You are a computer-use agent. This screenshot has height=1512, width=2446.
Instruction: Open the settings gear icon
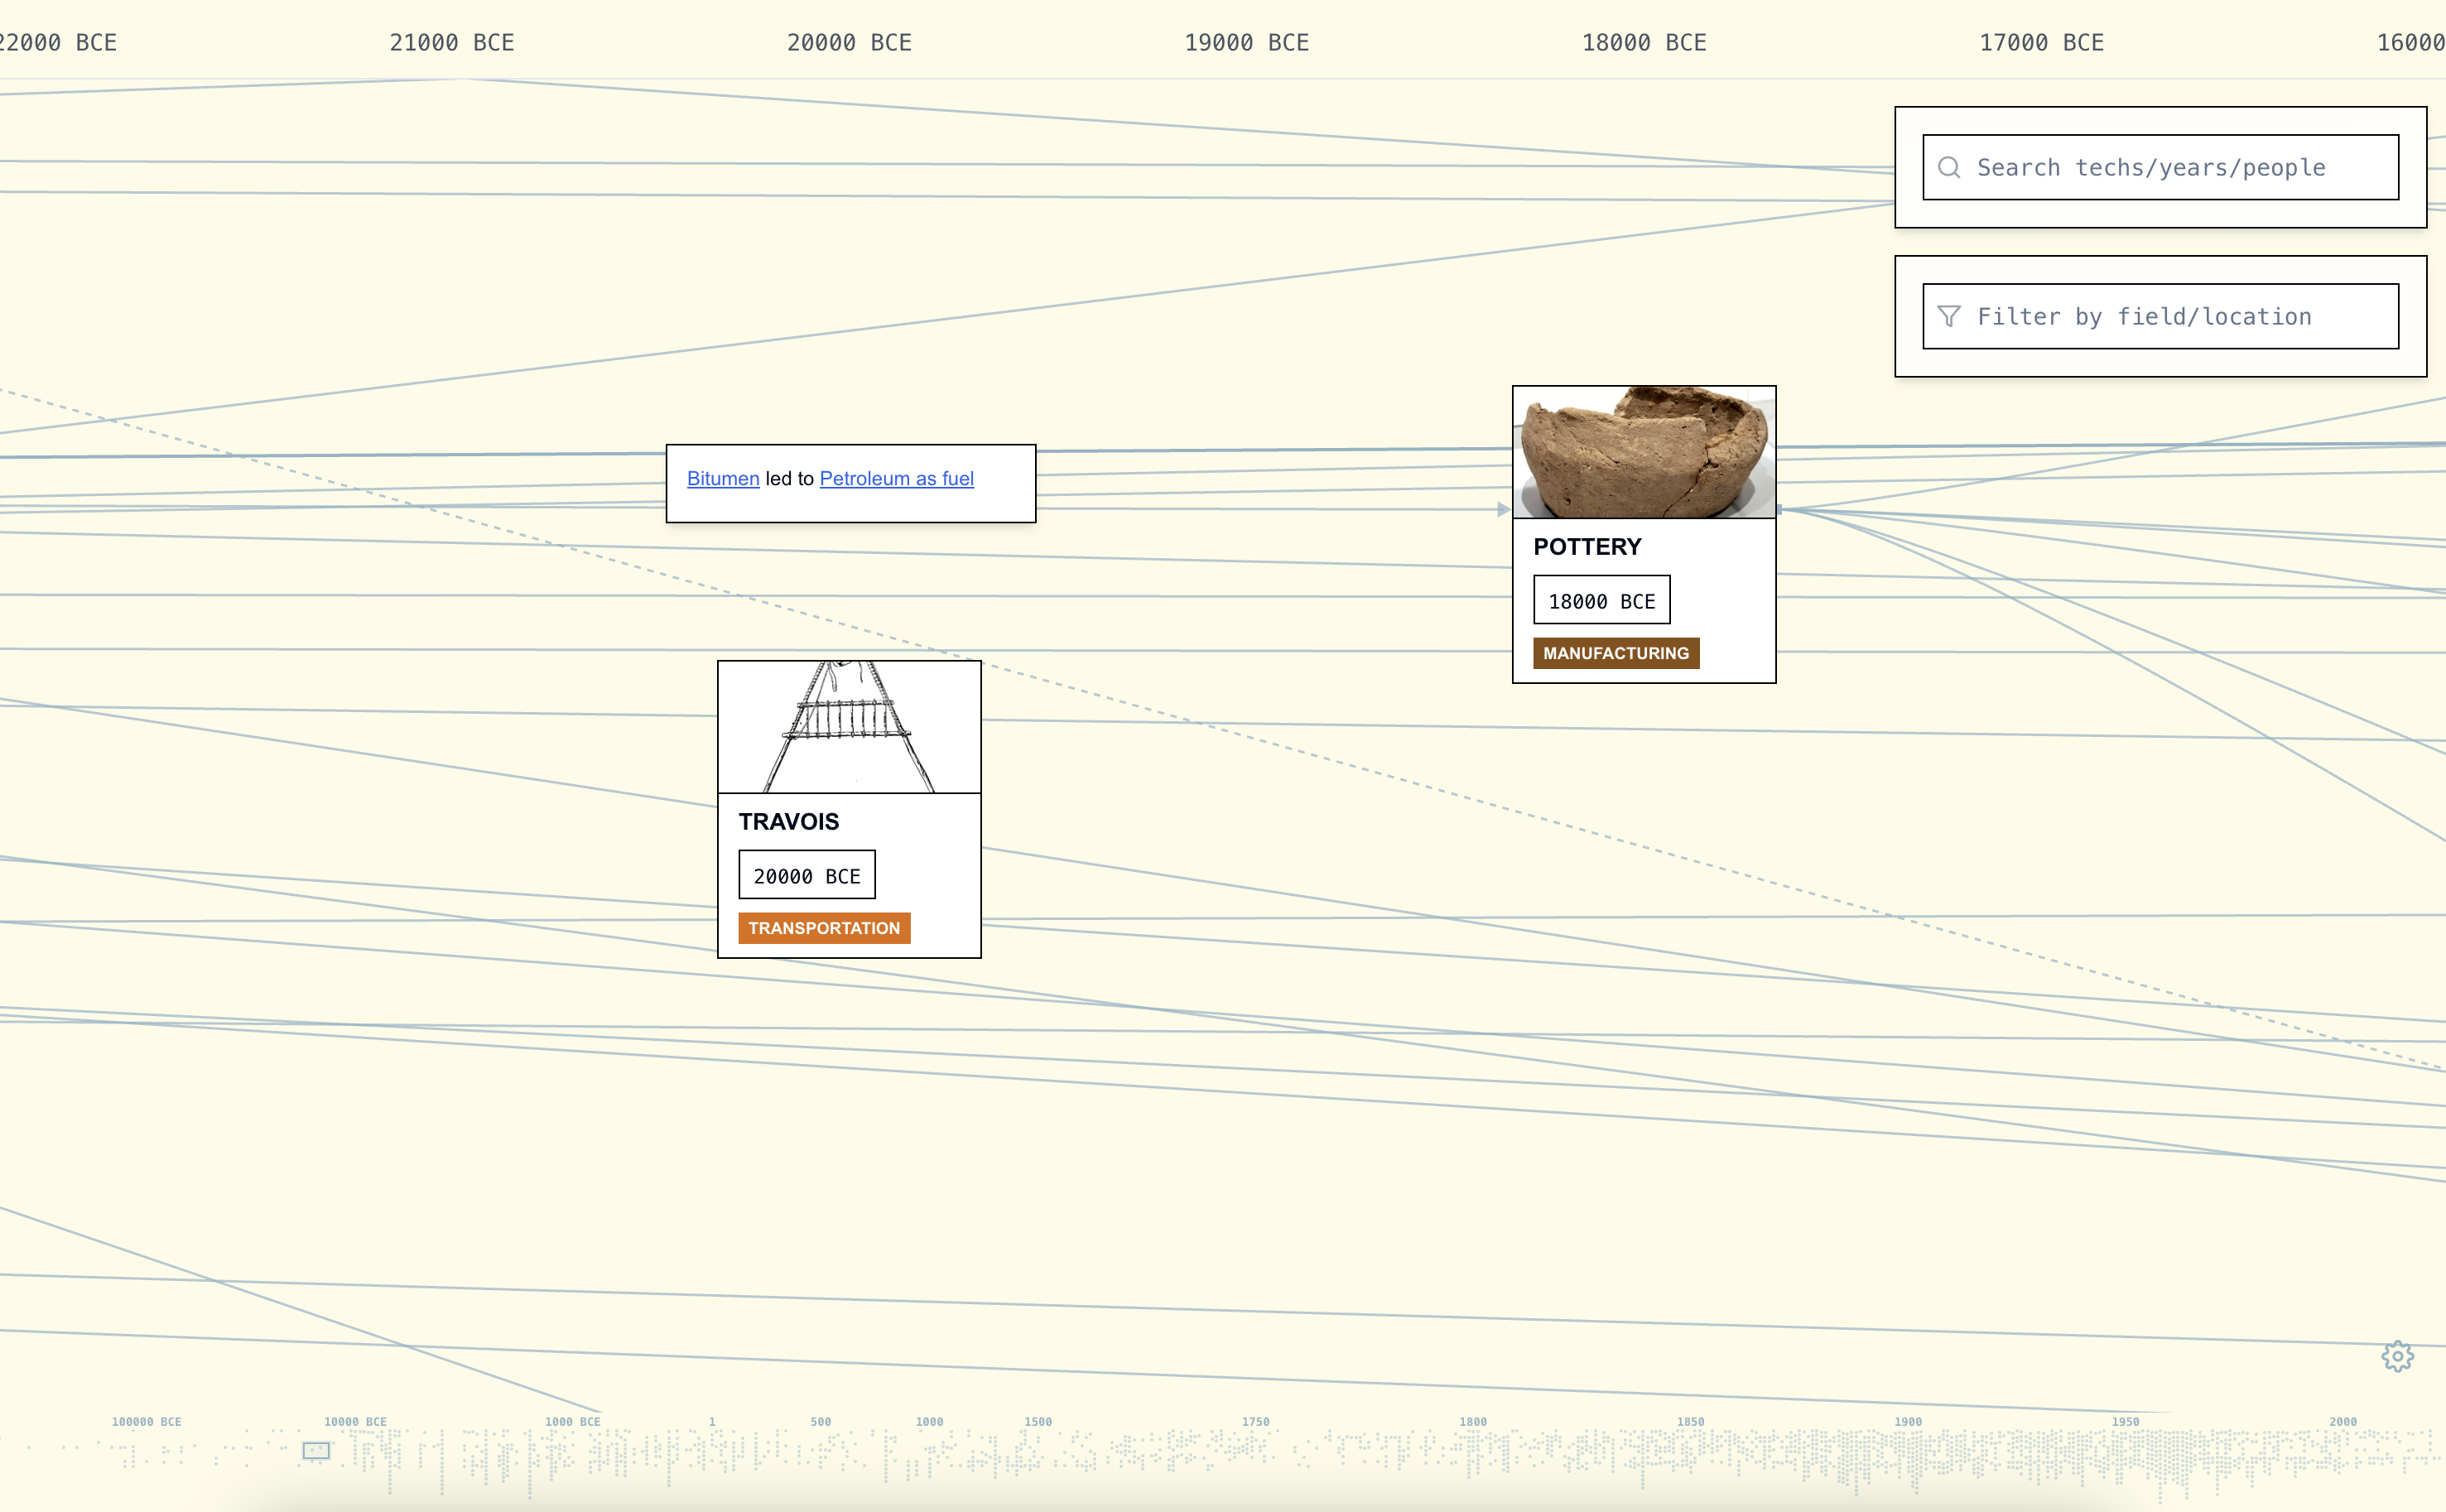2397,1356
